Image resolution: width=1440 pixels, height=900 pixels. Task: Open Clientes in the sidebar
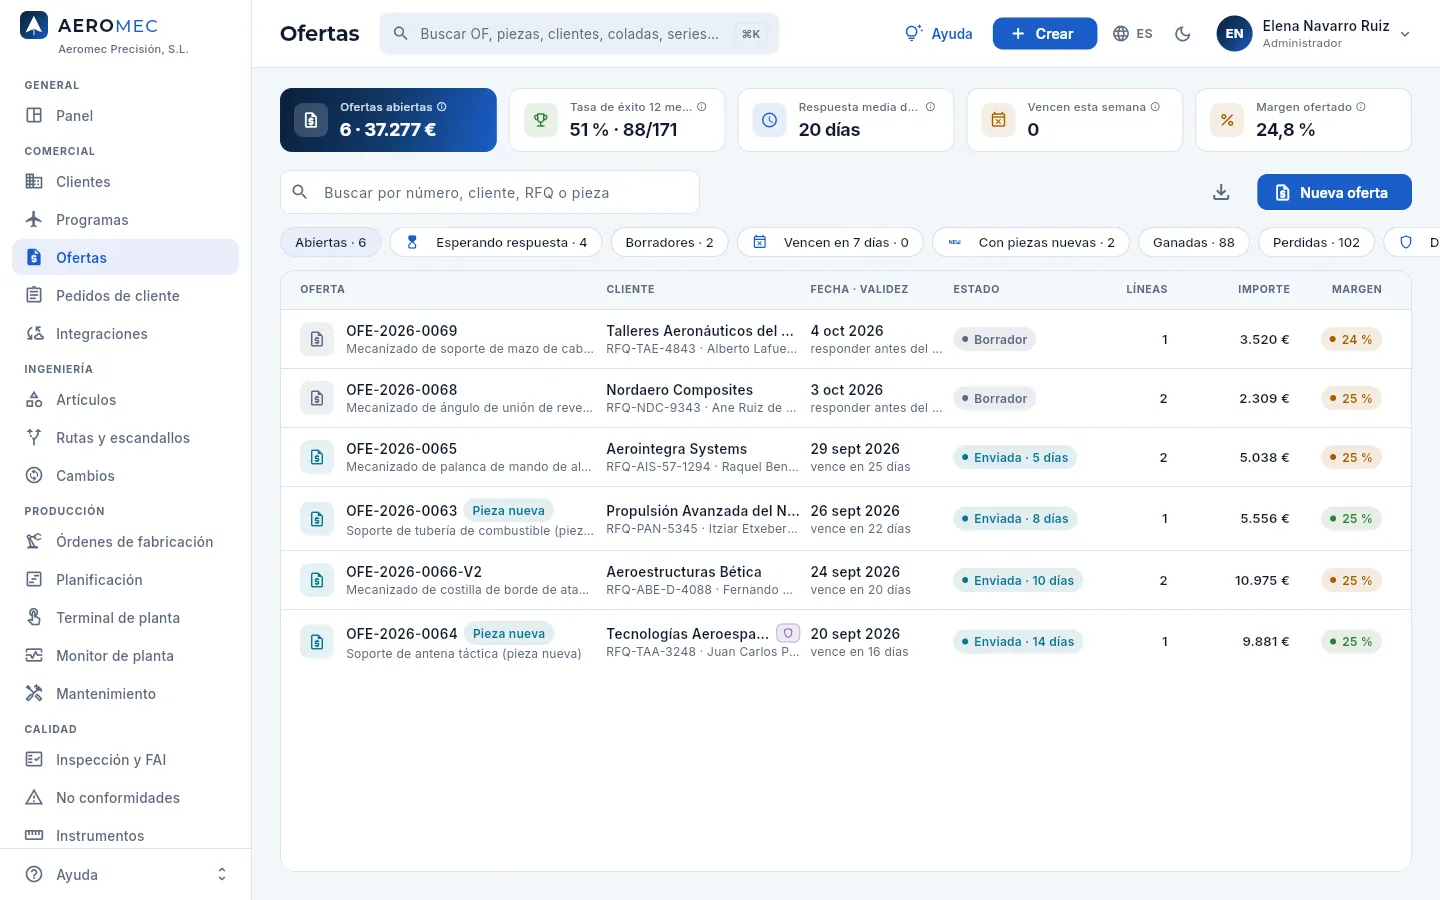click(125, 182)
